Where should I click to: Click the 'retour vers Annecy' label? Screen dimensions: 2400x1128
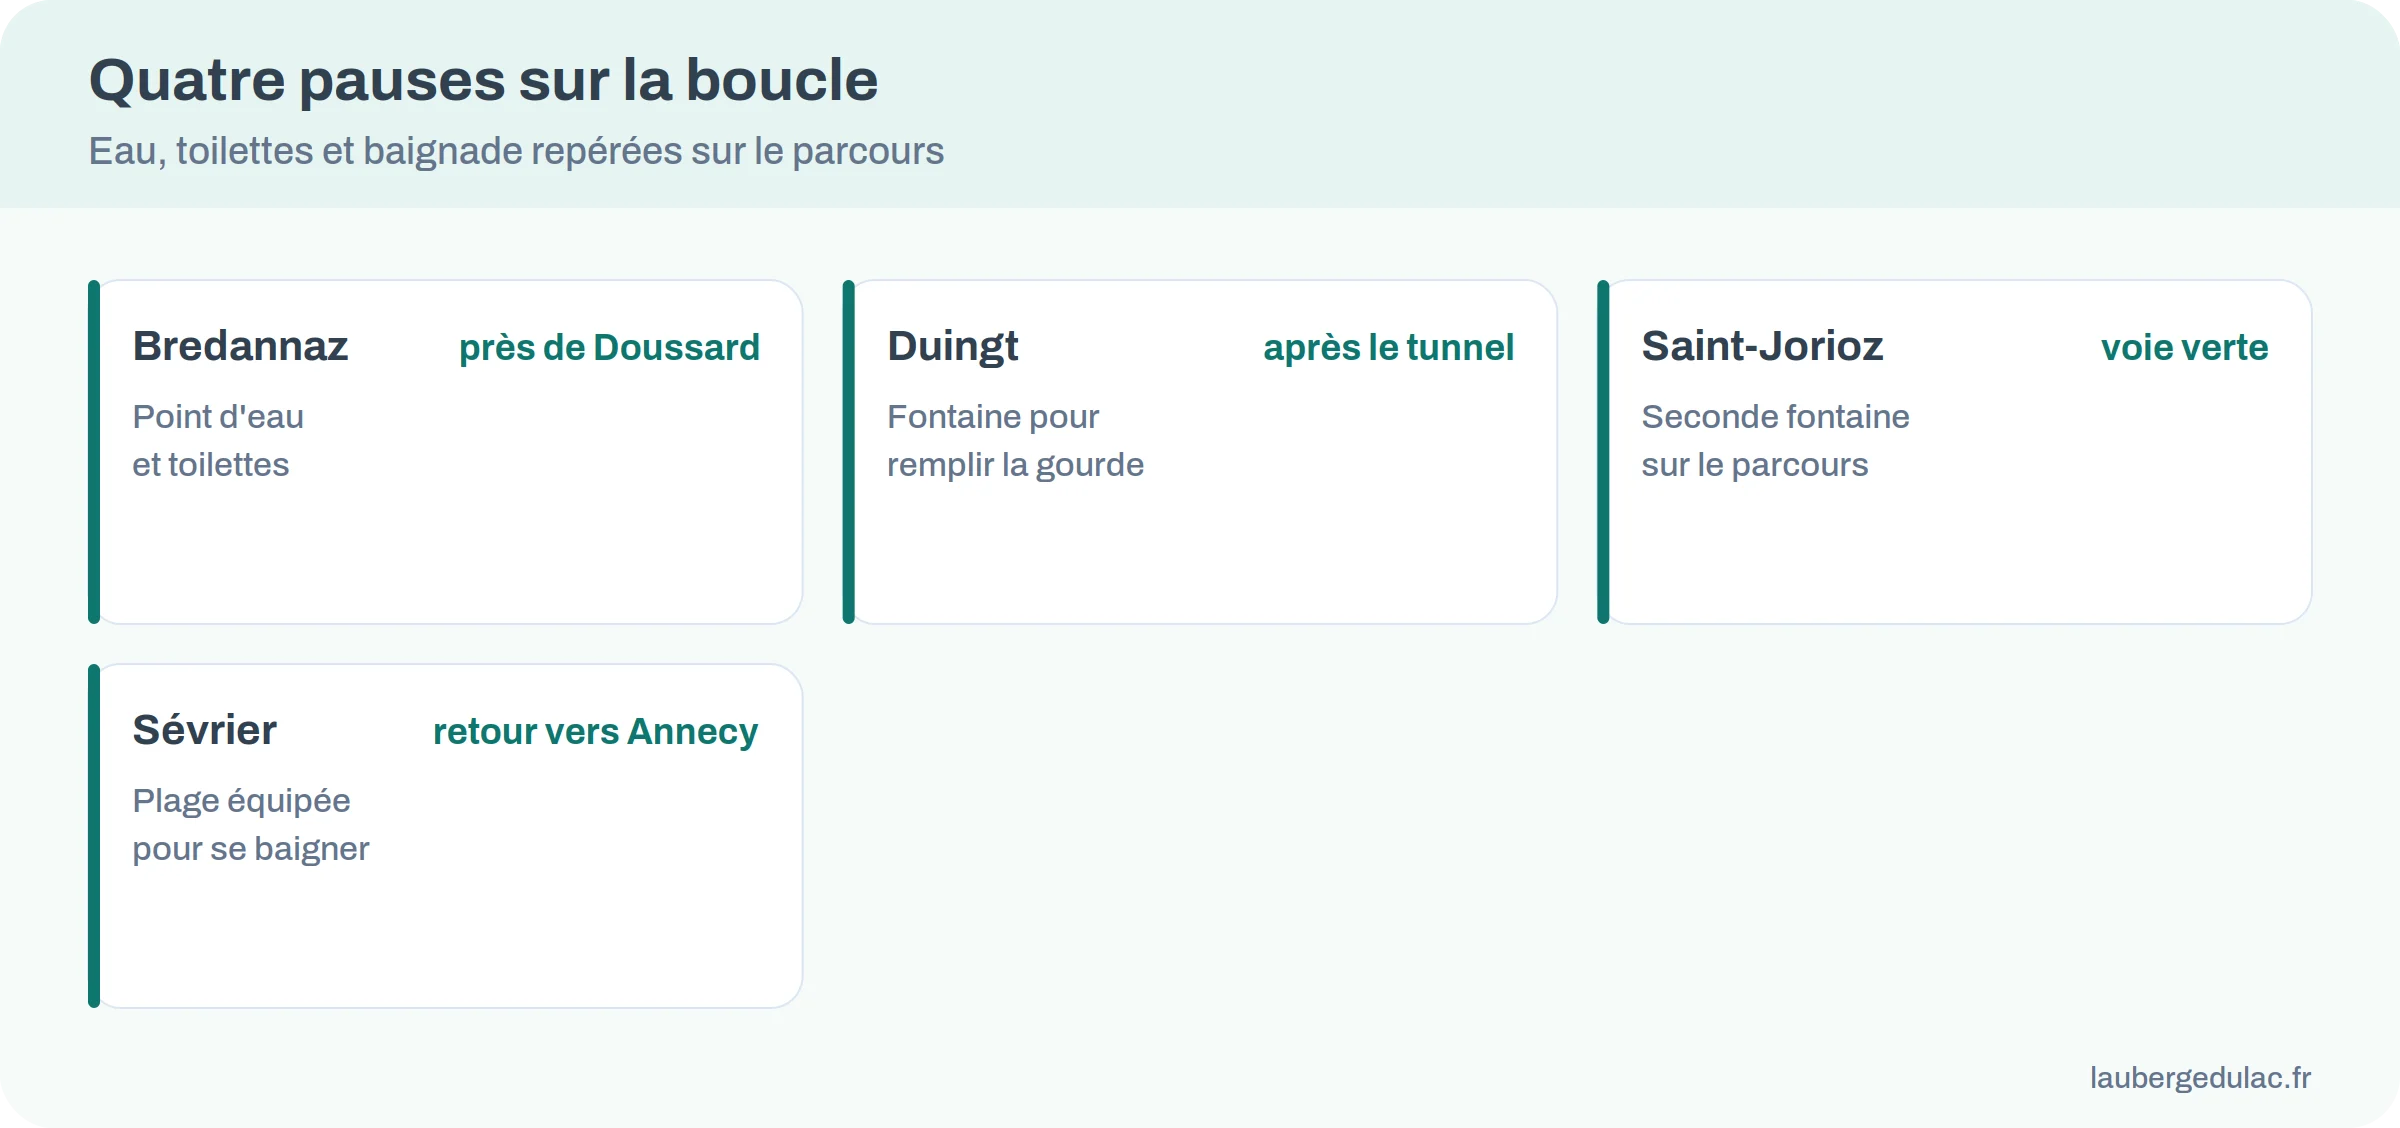tap(595, 732)
